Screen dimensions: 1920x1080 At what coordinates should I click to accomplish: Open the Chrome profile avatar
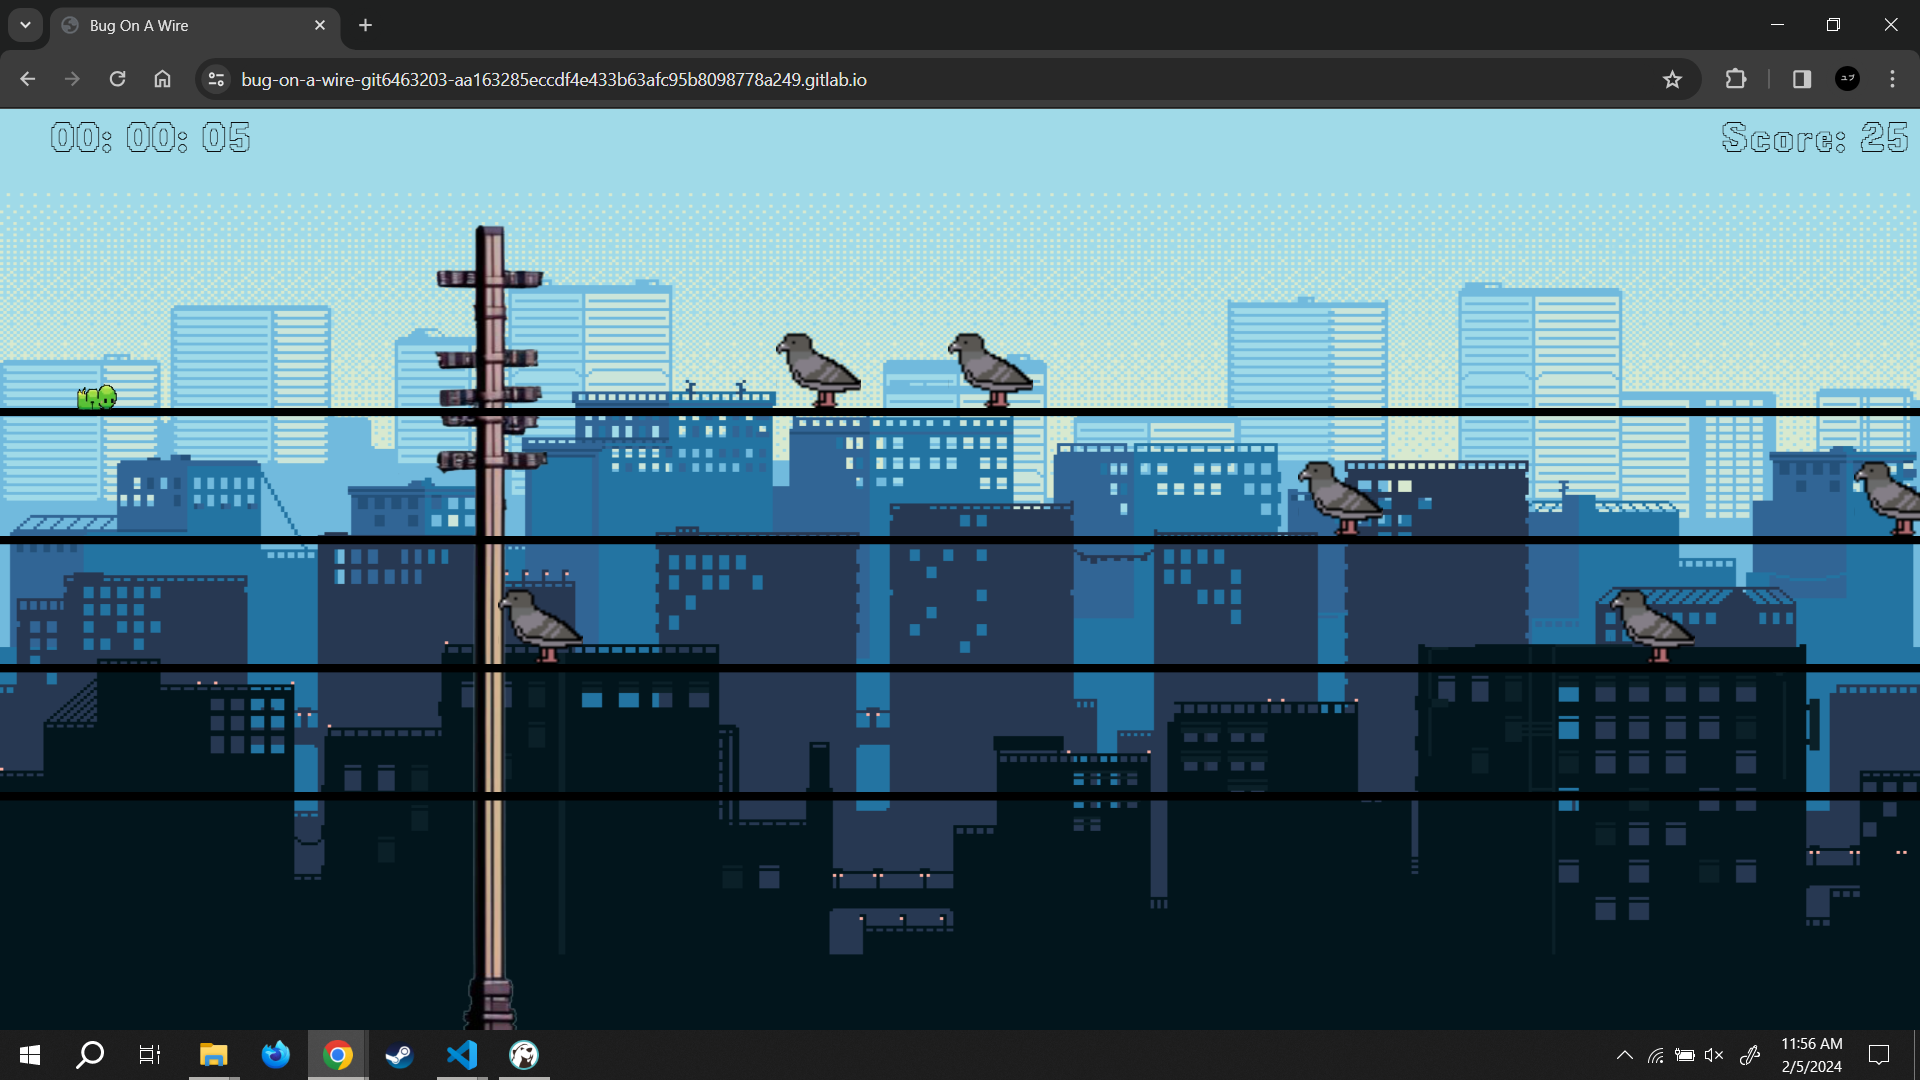pos(1847,79)
